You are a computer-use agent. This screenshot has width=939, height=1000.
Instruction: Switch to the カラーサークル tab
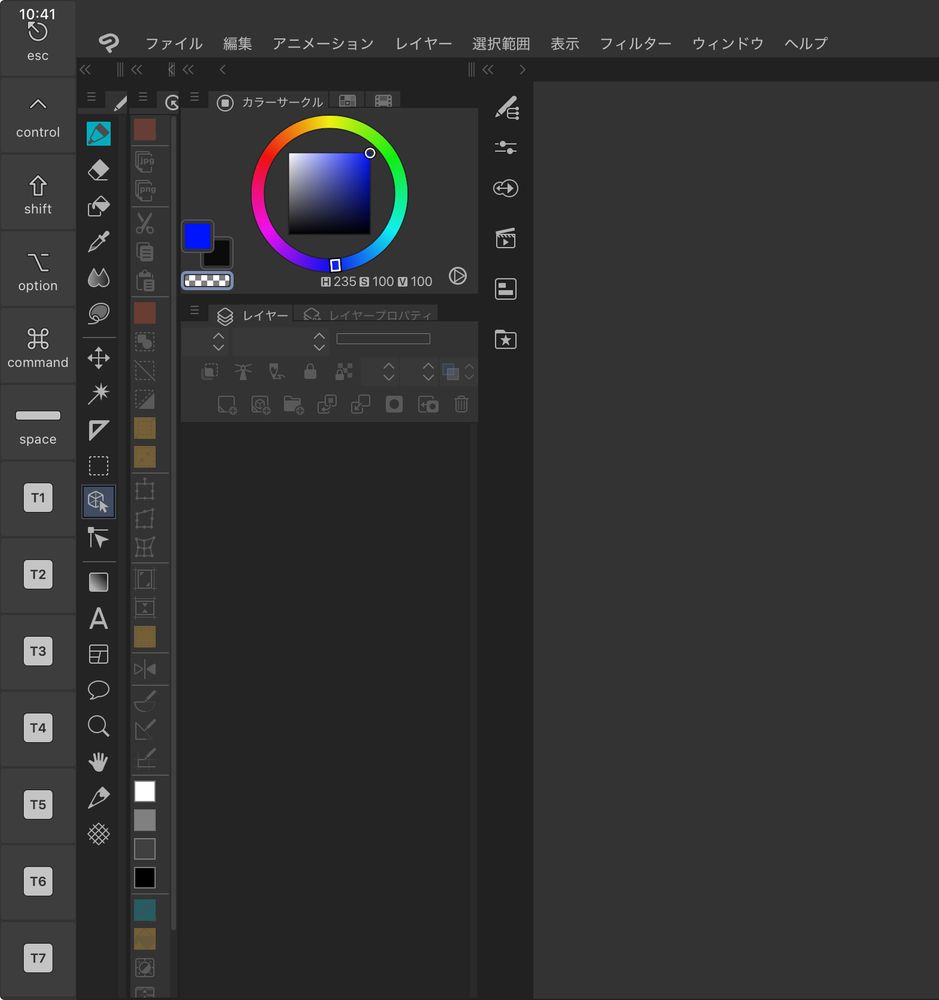point(270,102)
